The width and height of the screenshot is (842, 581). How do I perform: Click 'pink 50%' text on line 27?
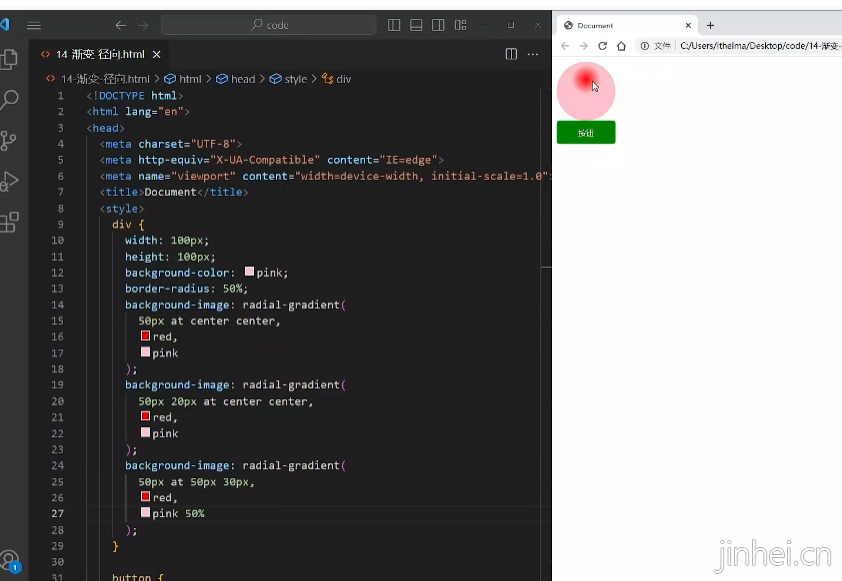click(x=178, y=513)
